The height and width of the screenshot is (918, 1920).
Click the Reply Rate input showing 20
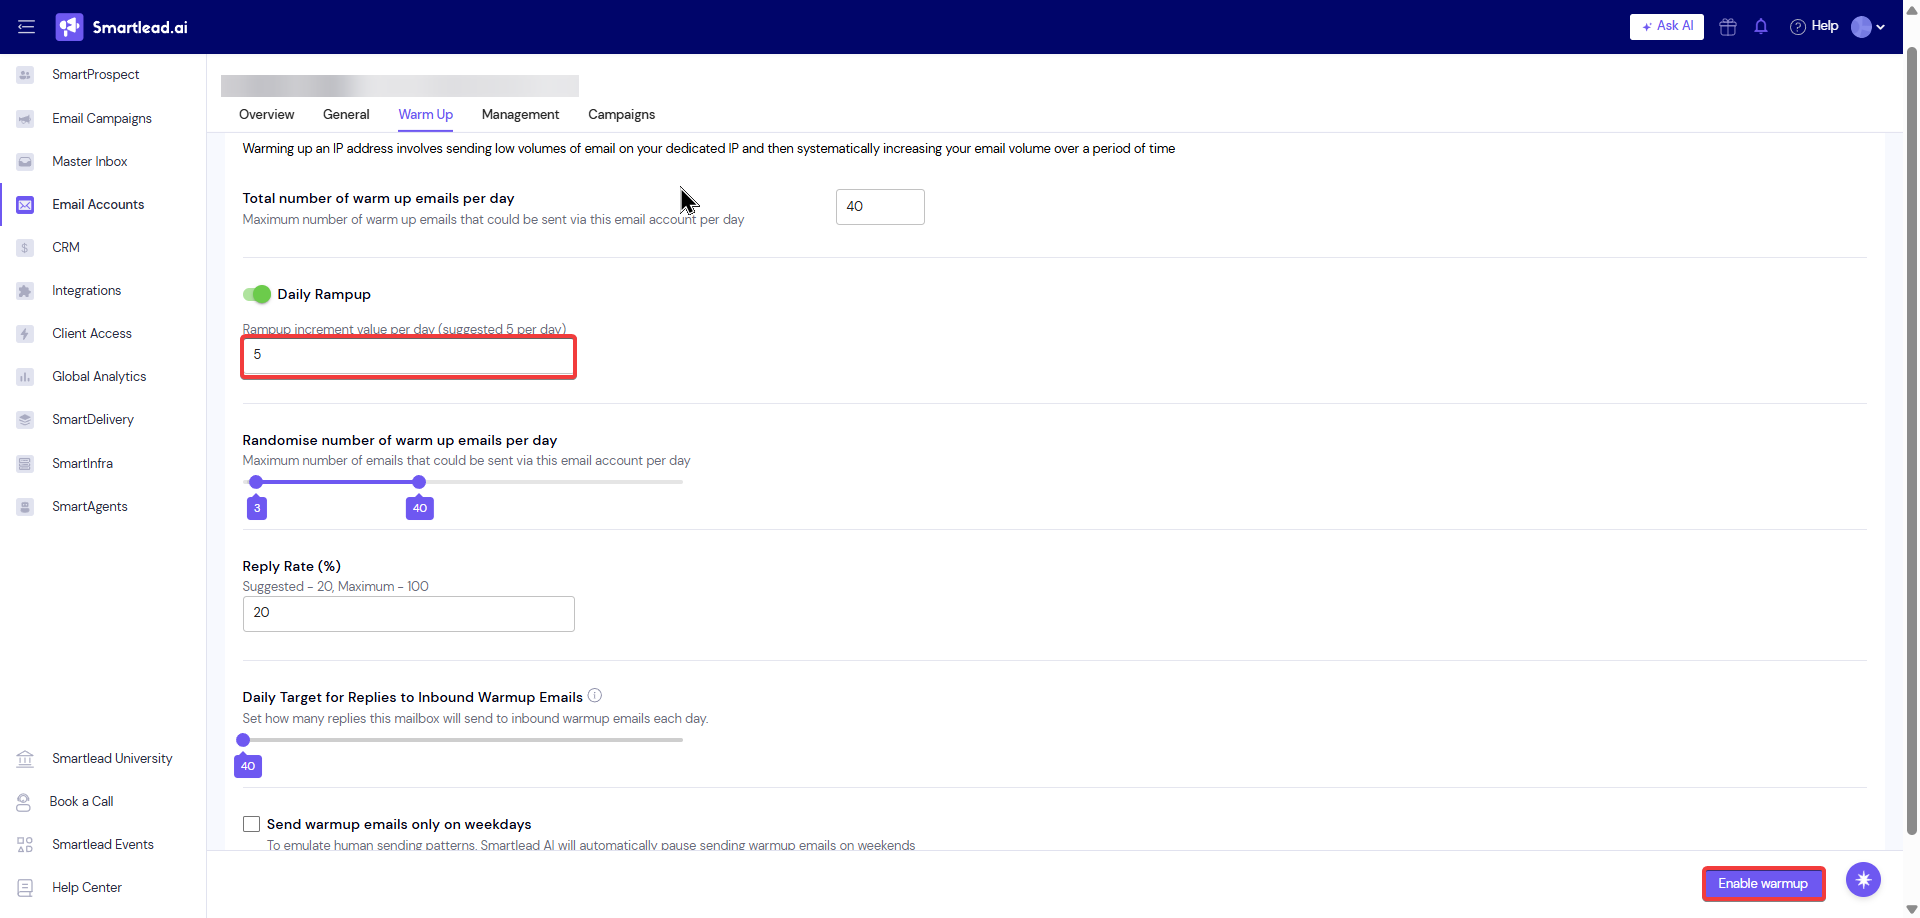click(x=408, y=613)
